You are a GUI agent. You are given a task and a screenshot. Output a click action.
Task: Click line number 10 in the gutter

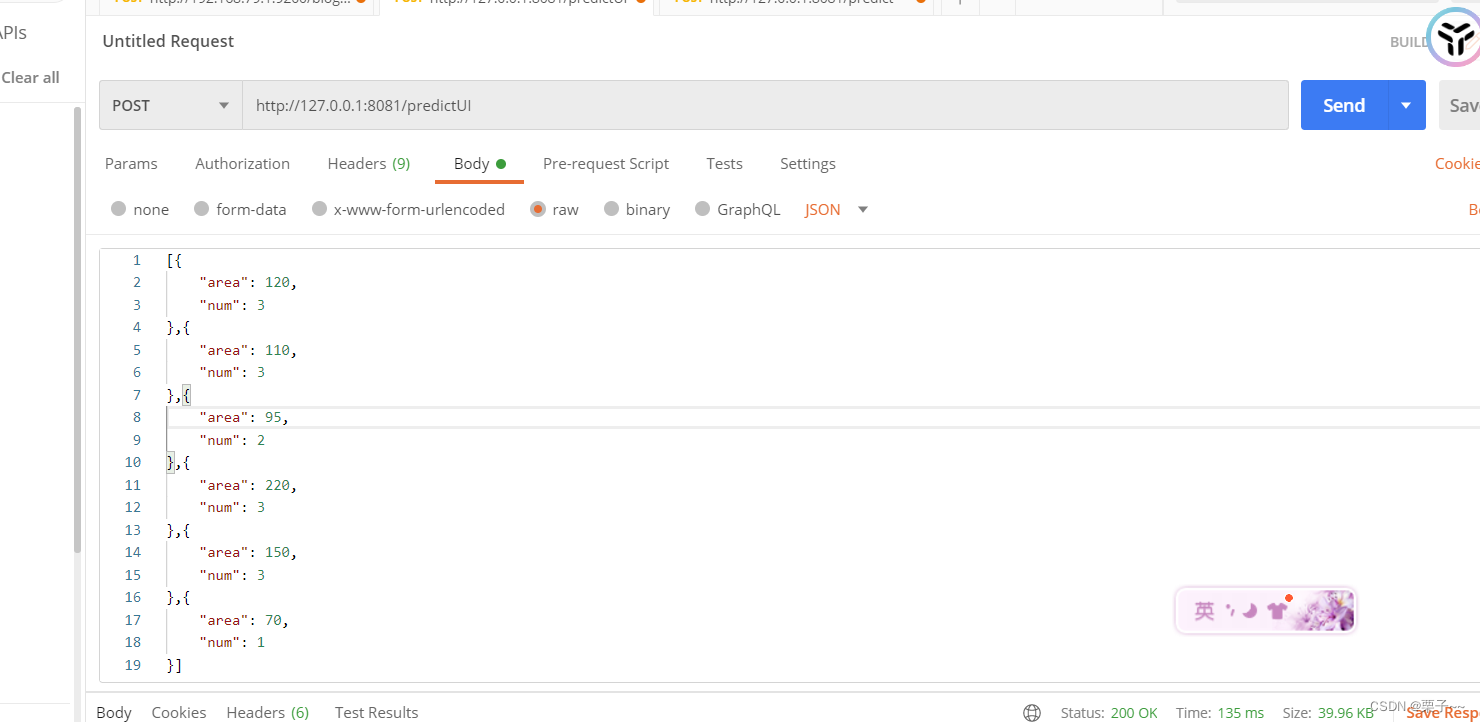(x=133, y=462)
